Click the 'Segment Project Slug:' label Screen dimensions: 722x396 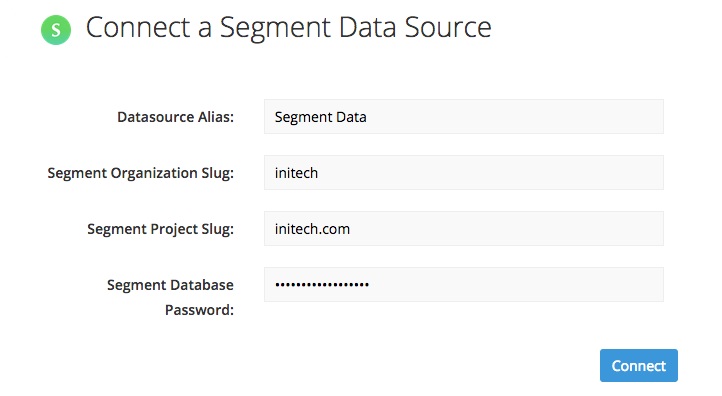[x=160, y=229]
